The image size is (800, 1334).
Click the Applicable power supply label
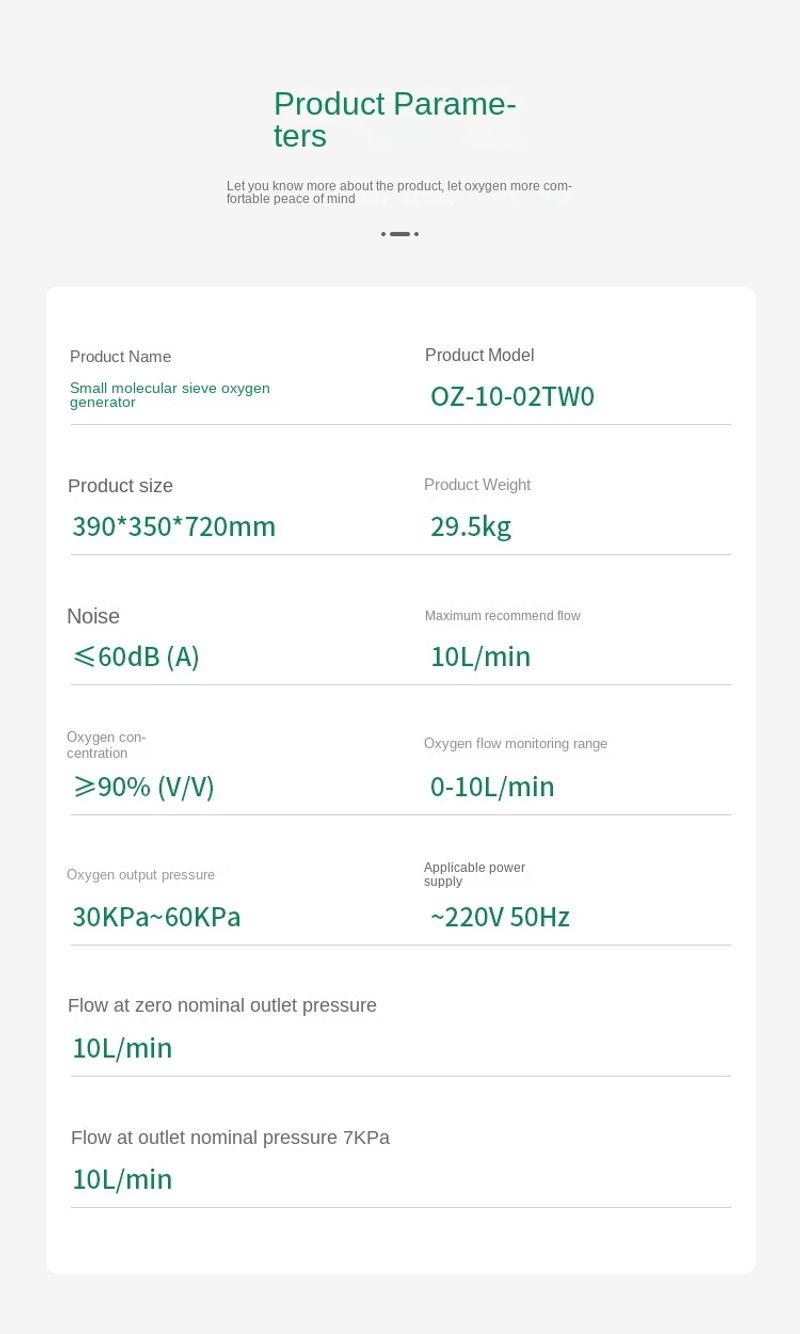(x=474, y=874)
